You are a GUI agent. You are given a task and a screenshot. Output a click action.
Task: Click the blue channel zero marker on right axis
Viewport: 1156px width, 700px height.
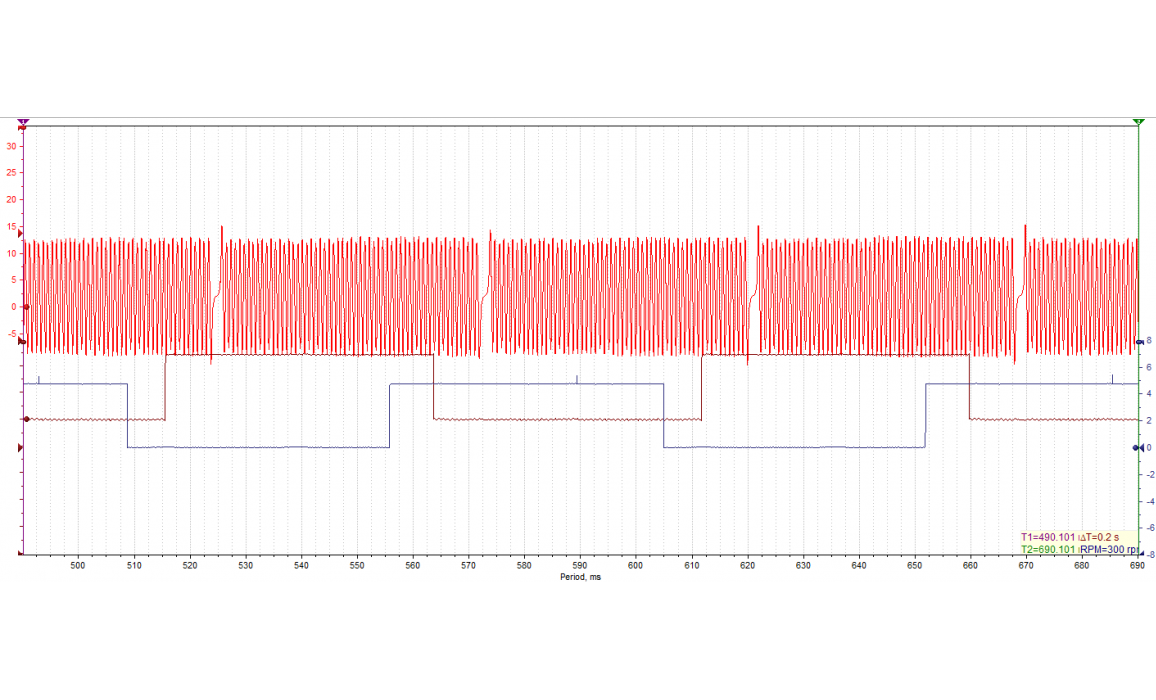[x=1137, y=448]
